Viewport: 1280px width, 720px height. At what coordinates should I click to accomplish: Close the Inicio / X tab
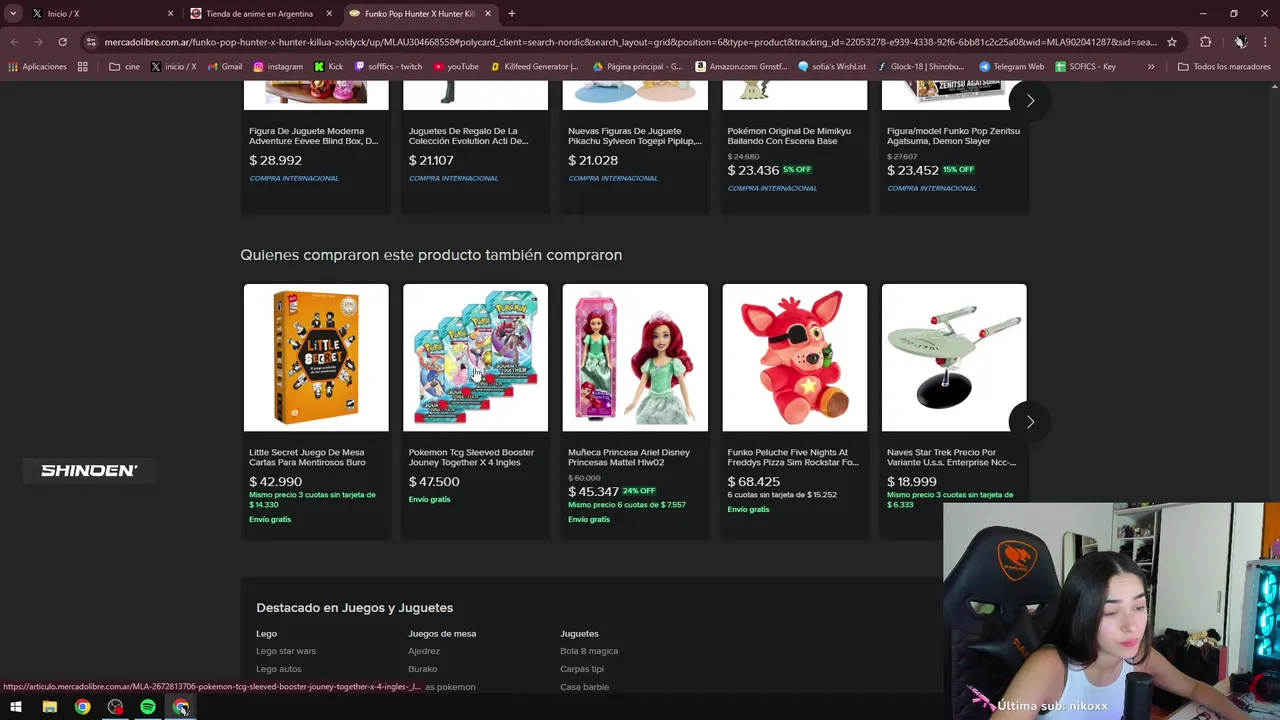(x=170, y=14)
